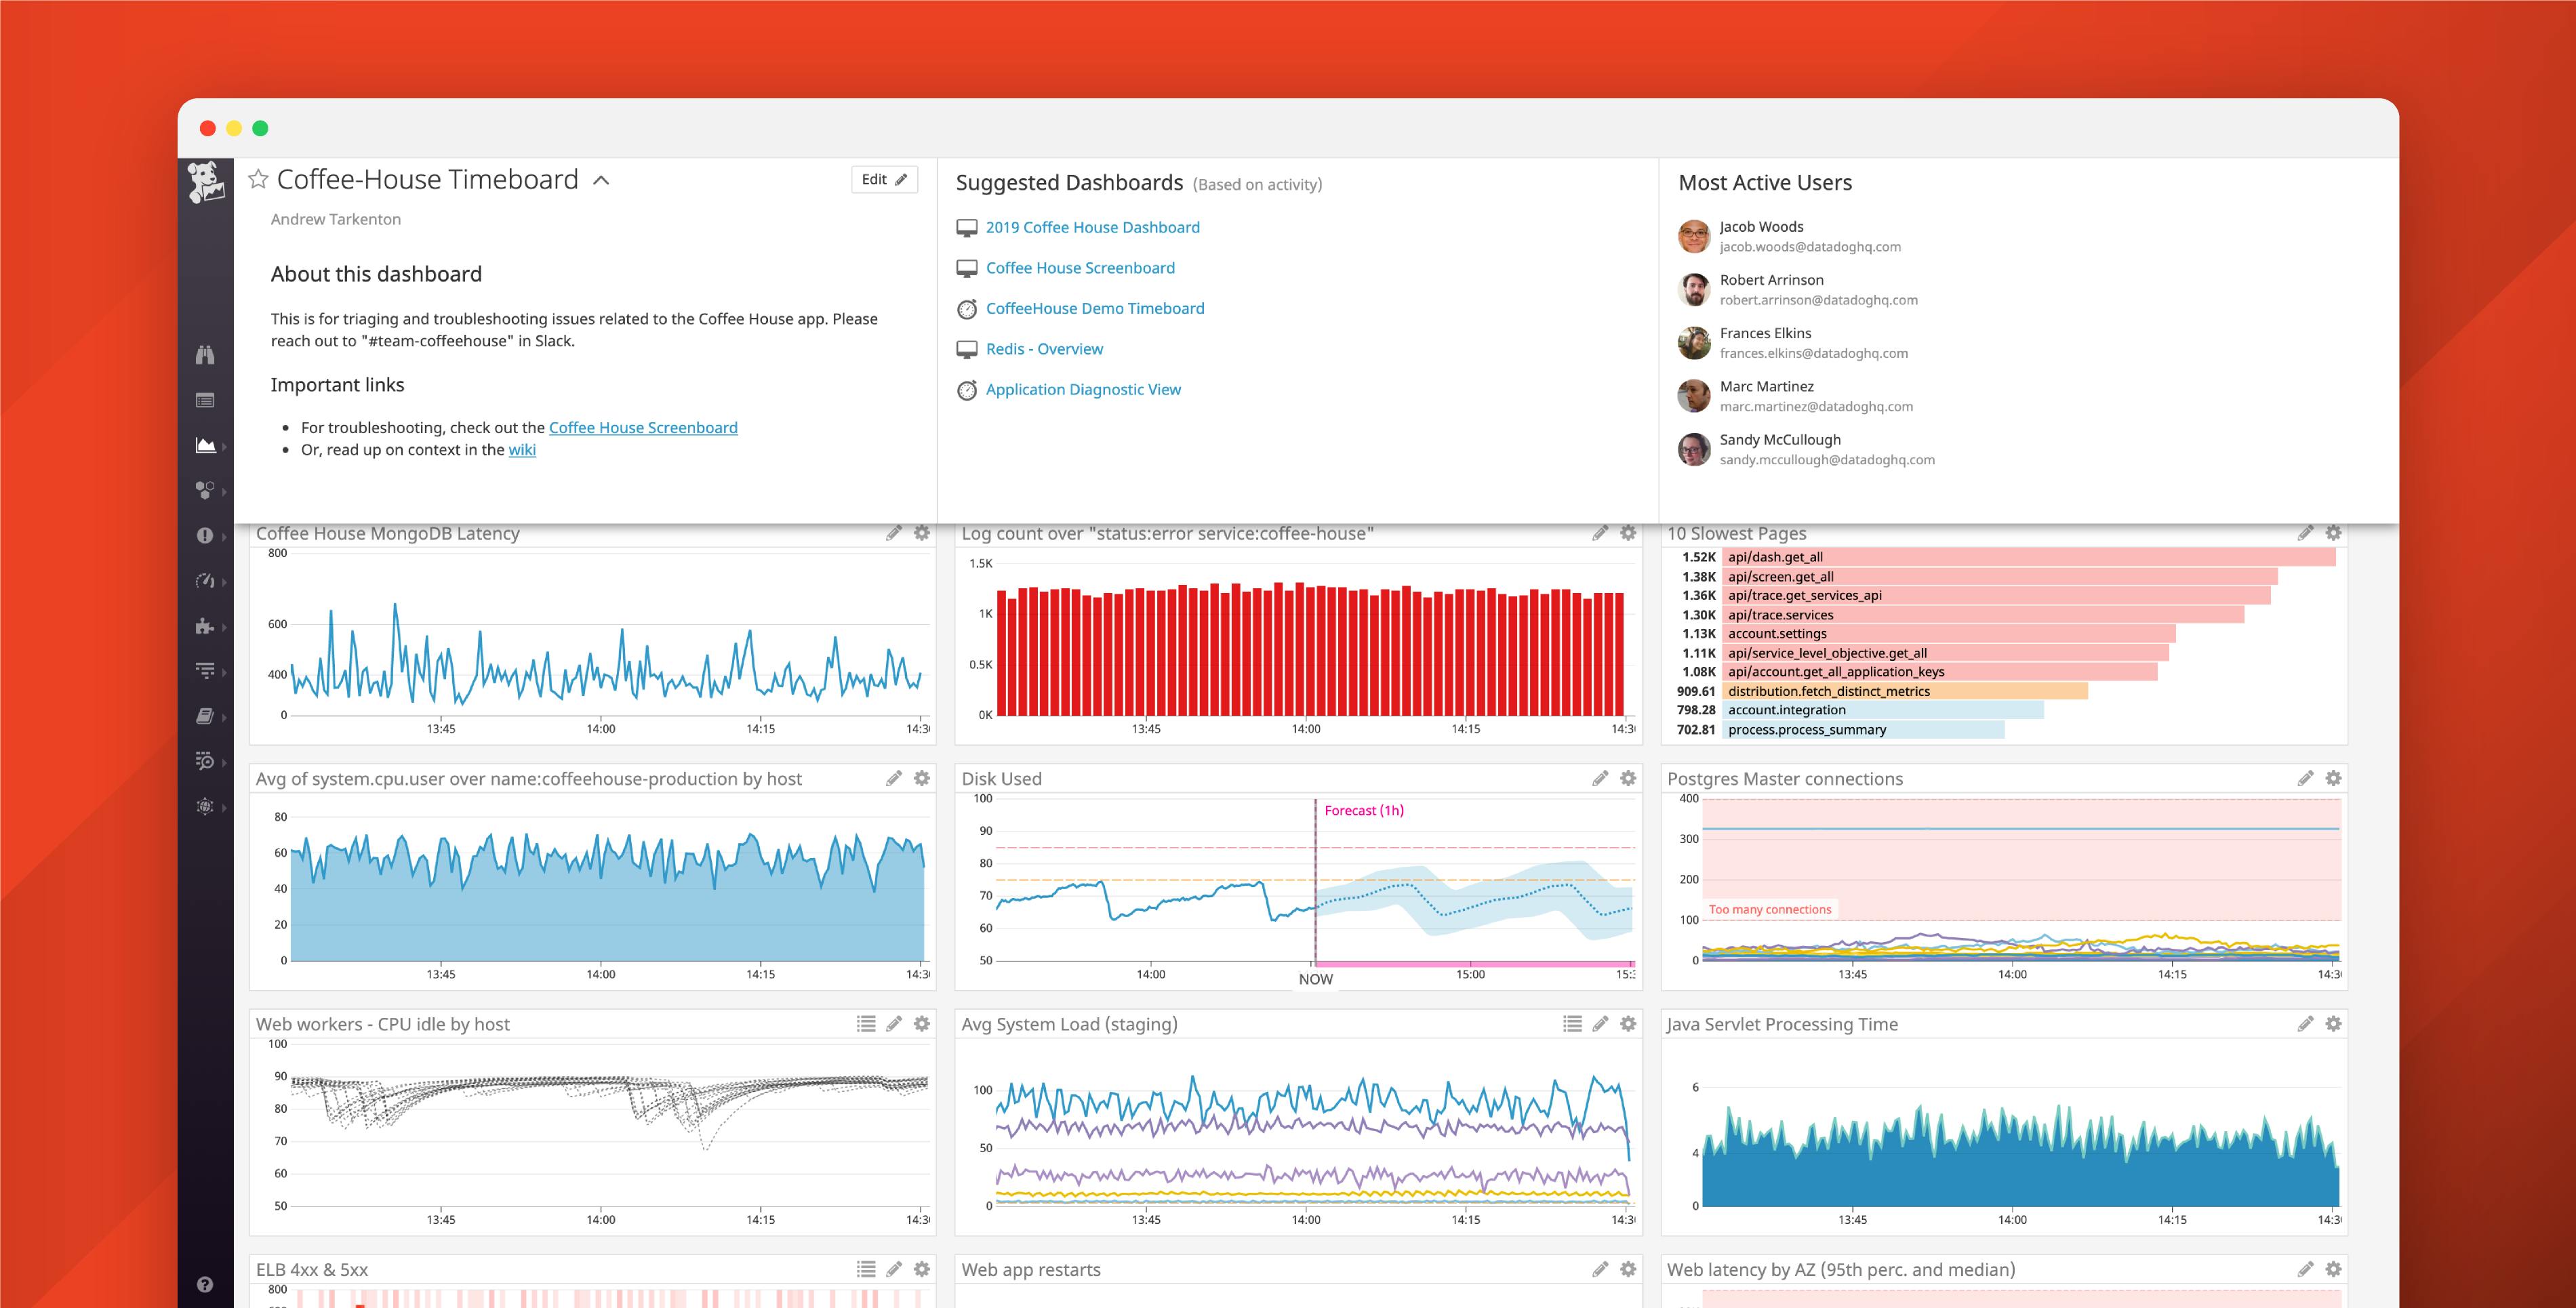Image resolution: width=2576 pixels, height=1308 pixels.
Task: Select the Watchdog binoculars icon in the sidebar
Action: pyautogui.click(x=205, y=355)
